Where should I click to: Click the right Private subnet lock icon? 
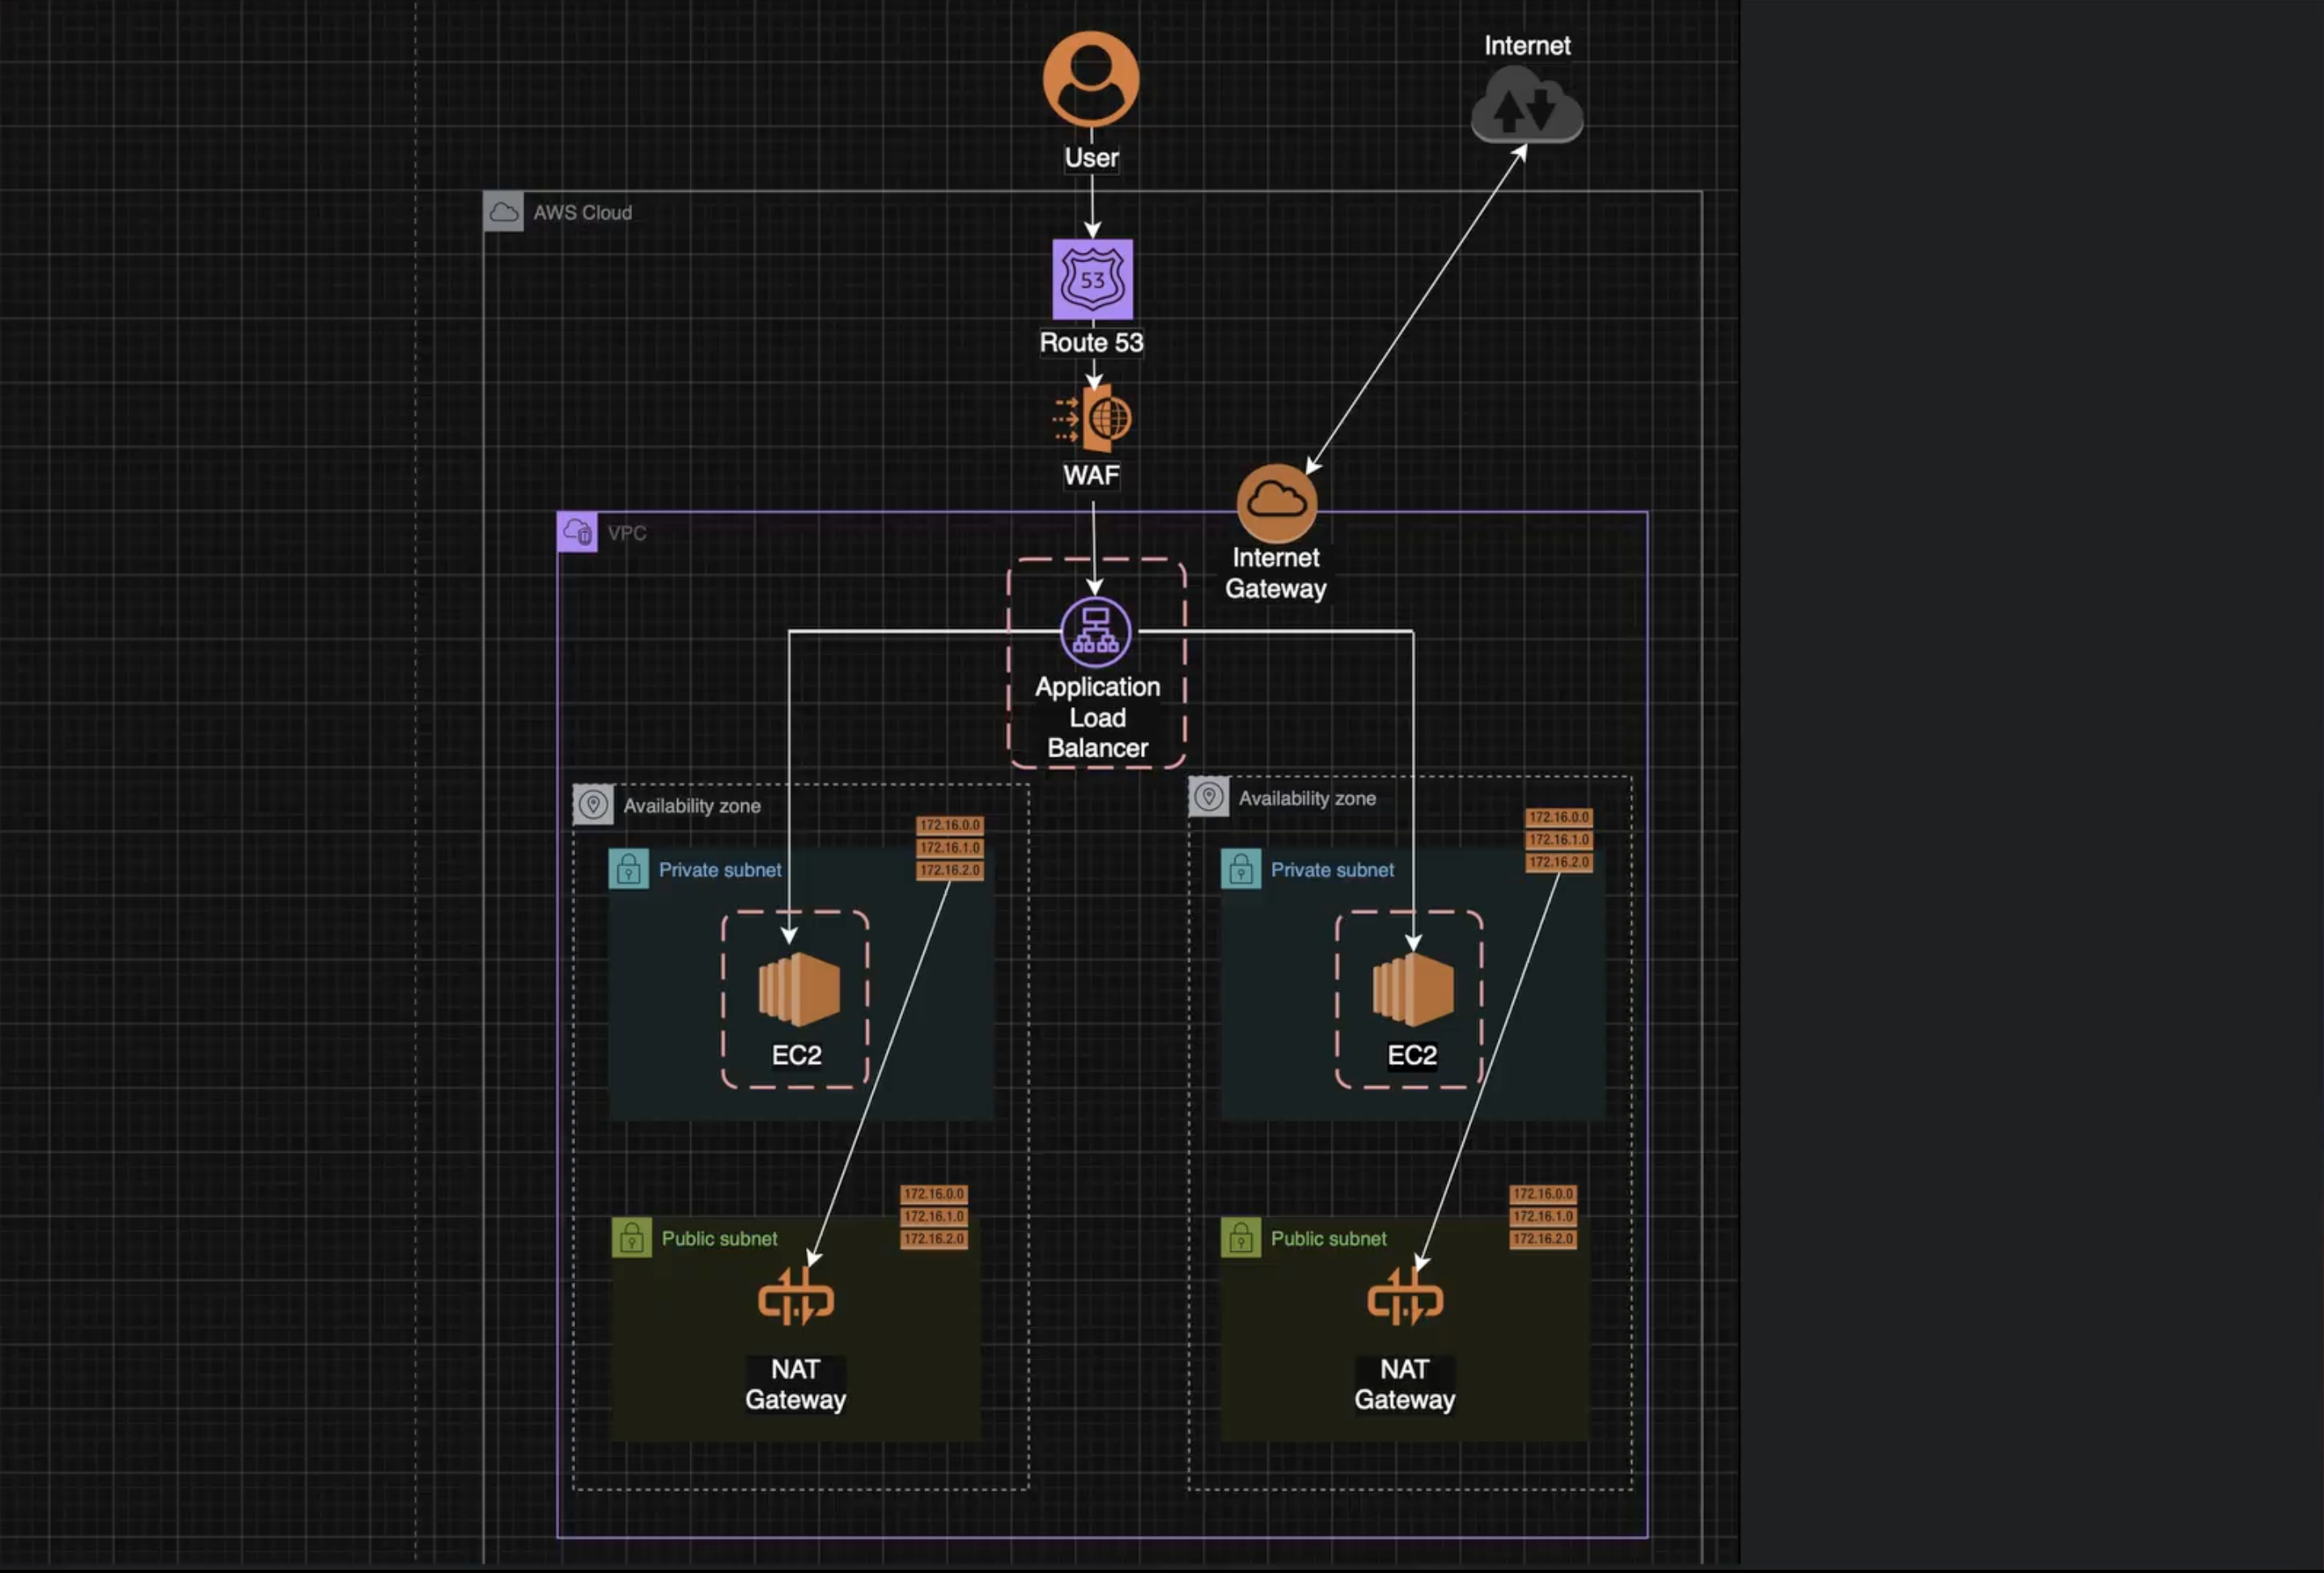[x=1241, y=869]
